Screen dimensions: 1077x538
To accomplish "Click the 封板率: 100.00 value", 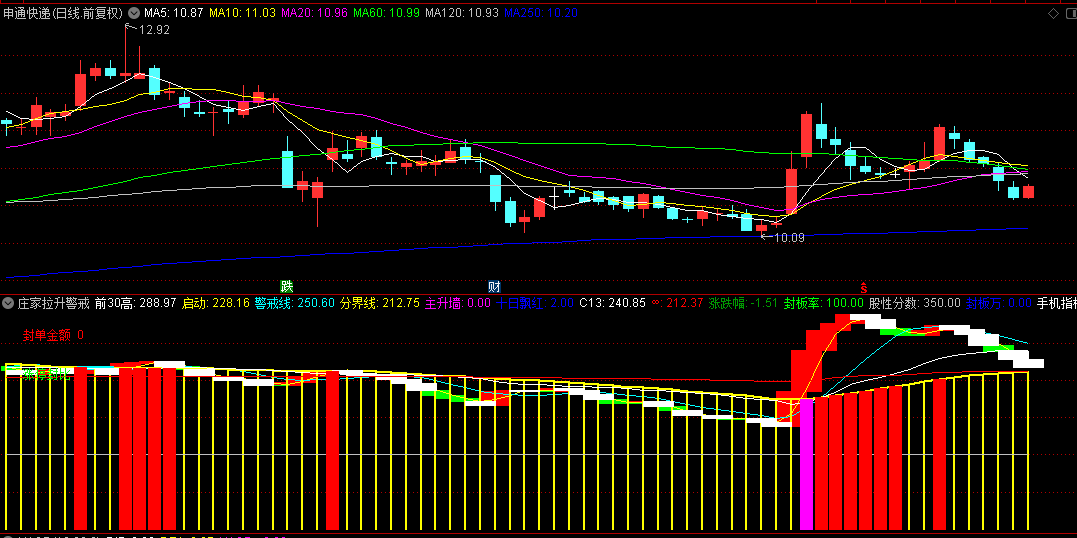I will [x=824, y=302].
